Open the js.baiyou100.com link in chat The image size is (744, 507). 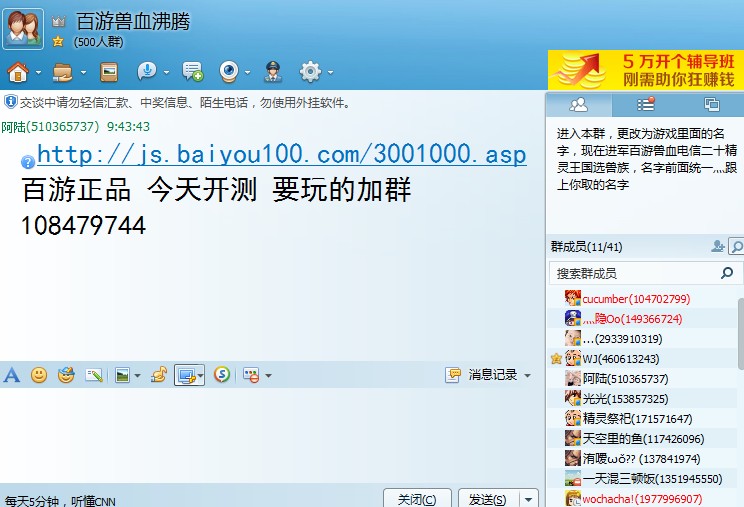[281, 155]
